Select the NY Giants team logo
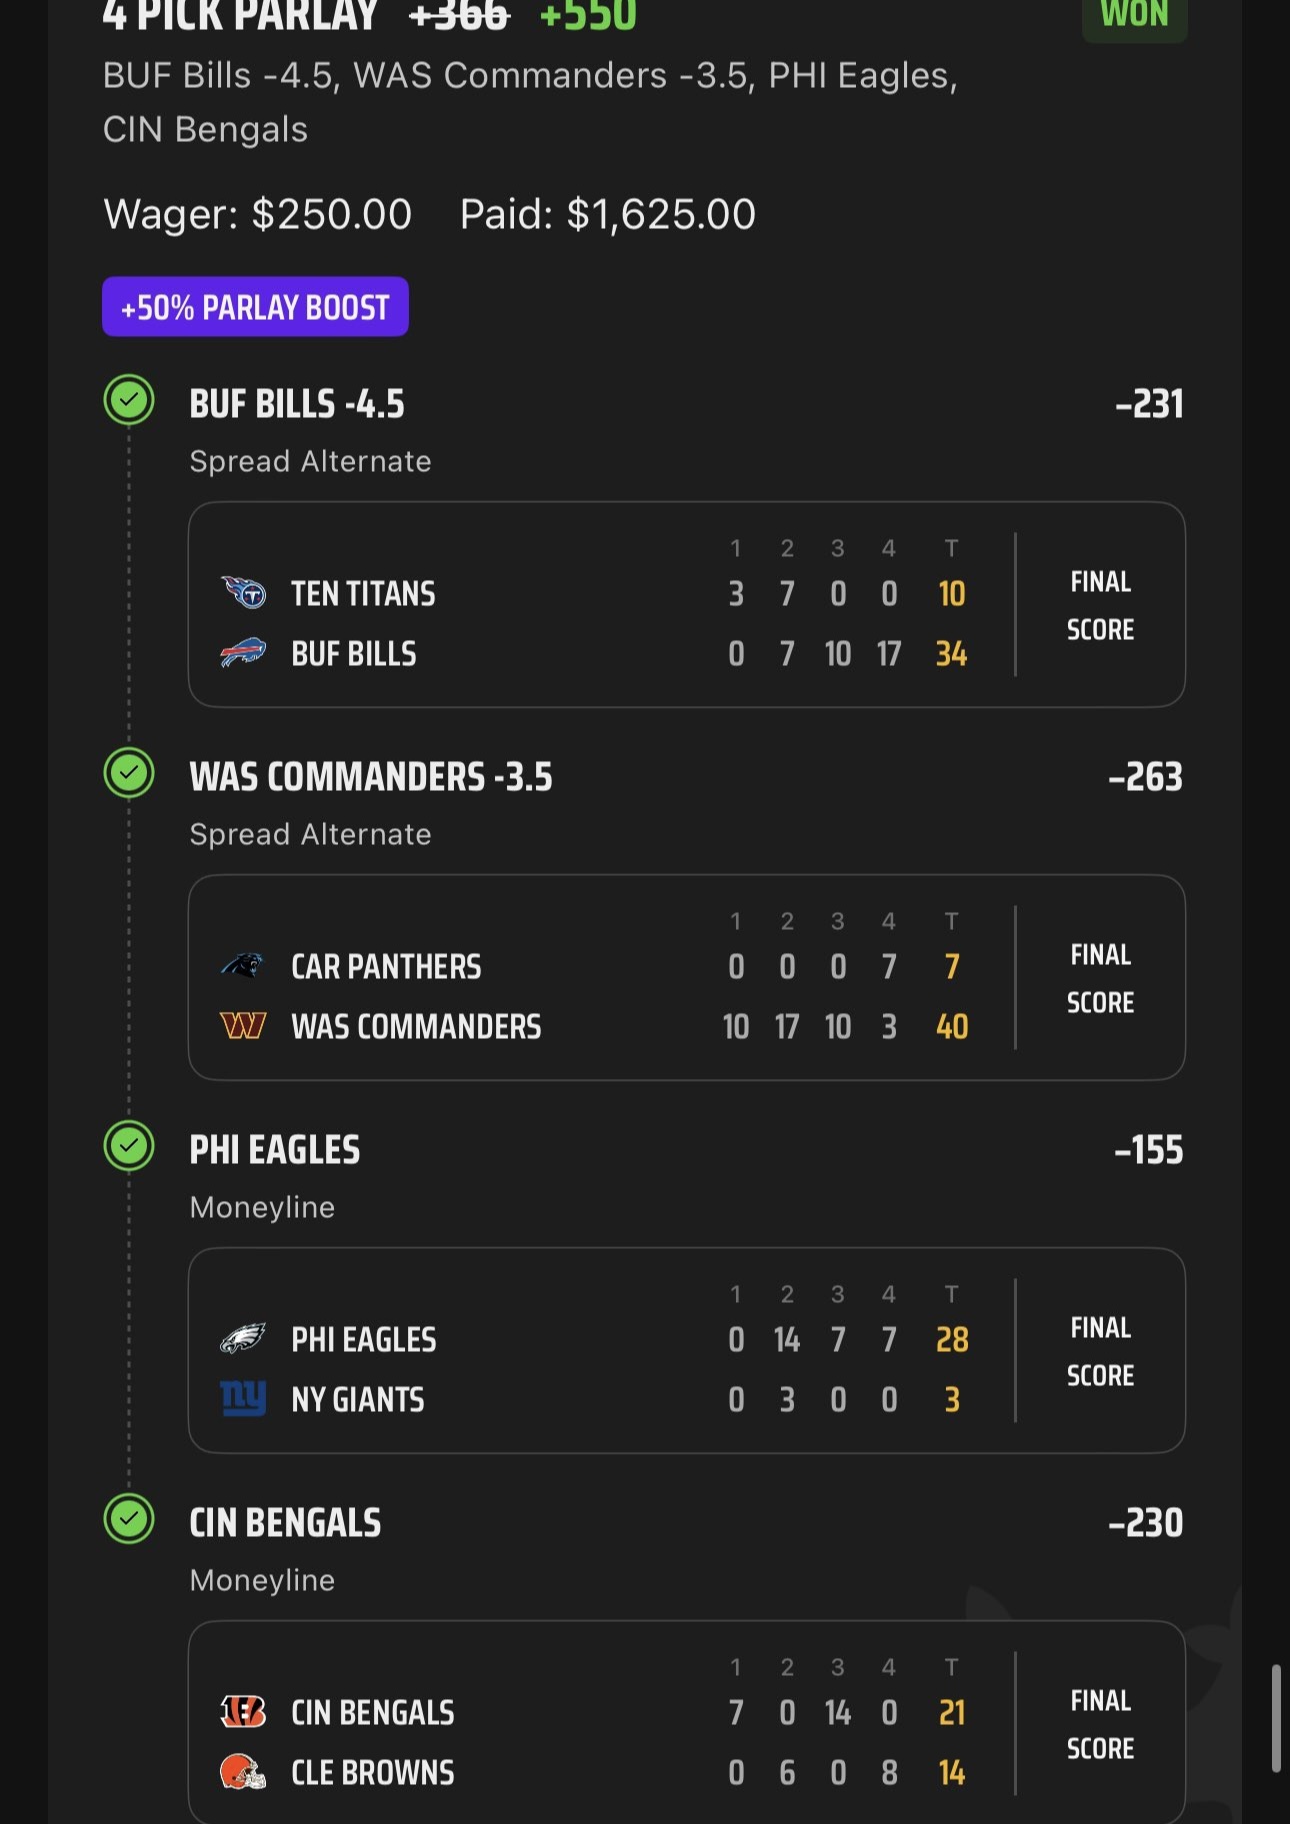 coord(243,1399)
